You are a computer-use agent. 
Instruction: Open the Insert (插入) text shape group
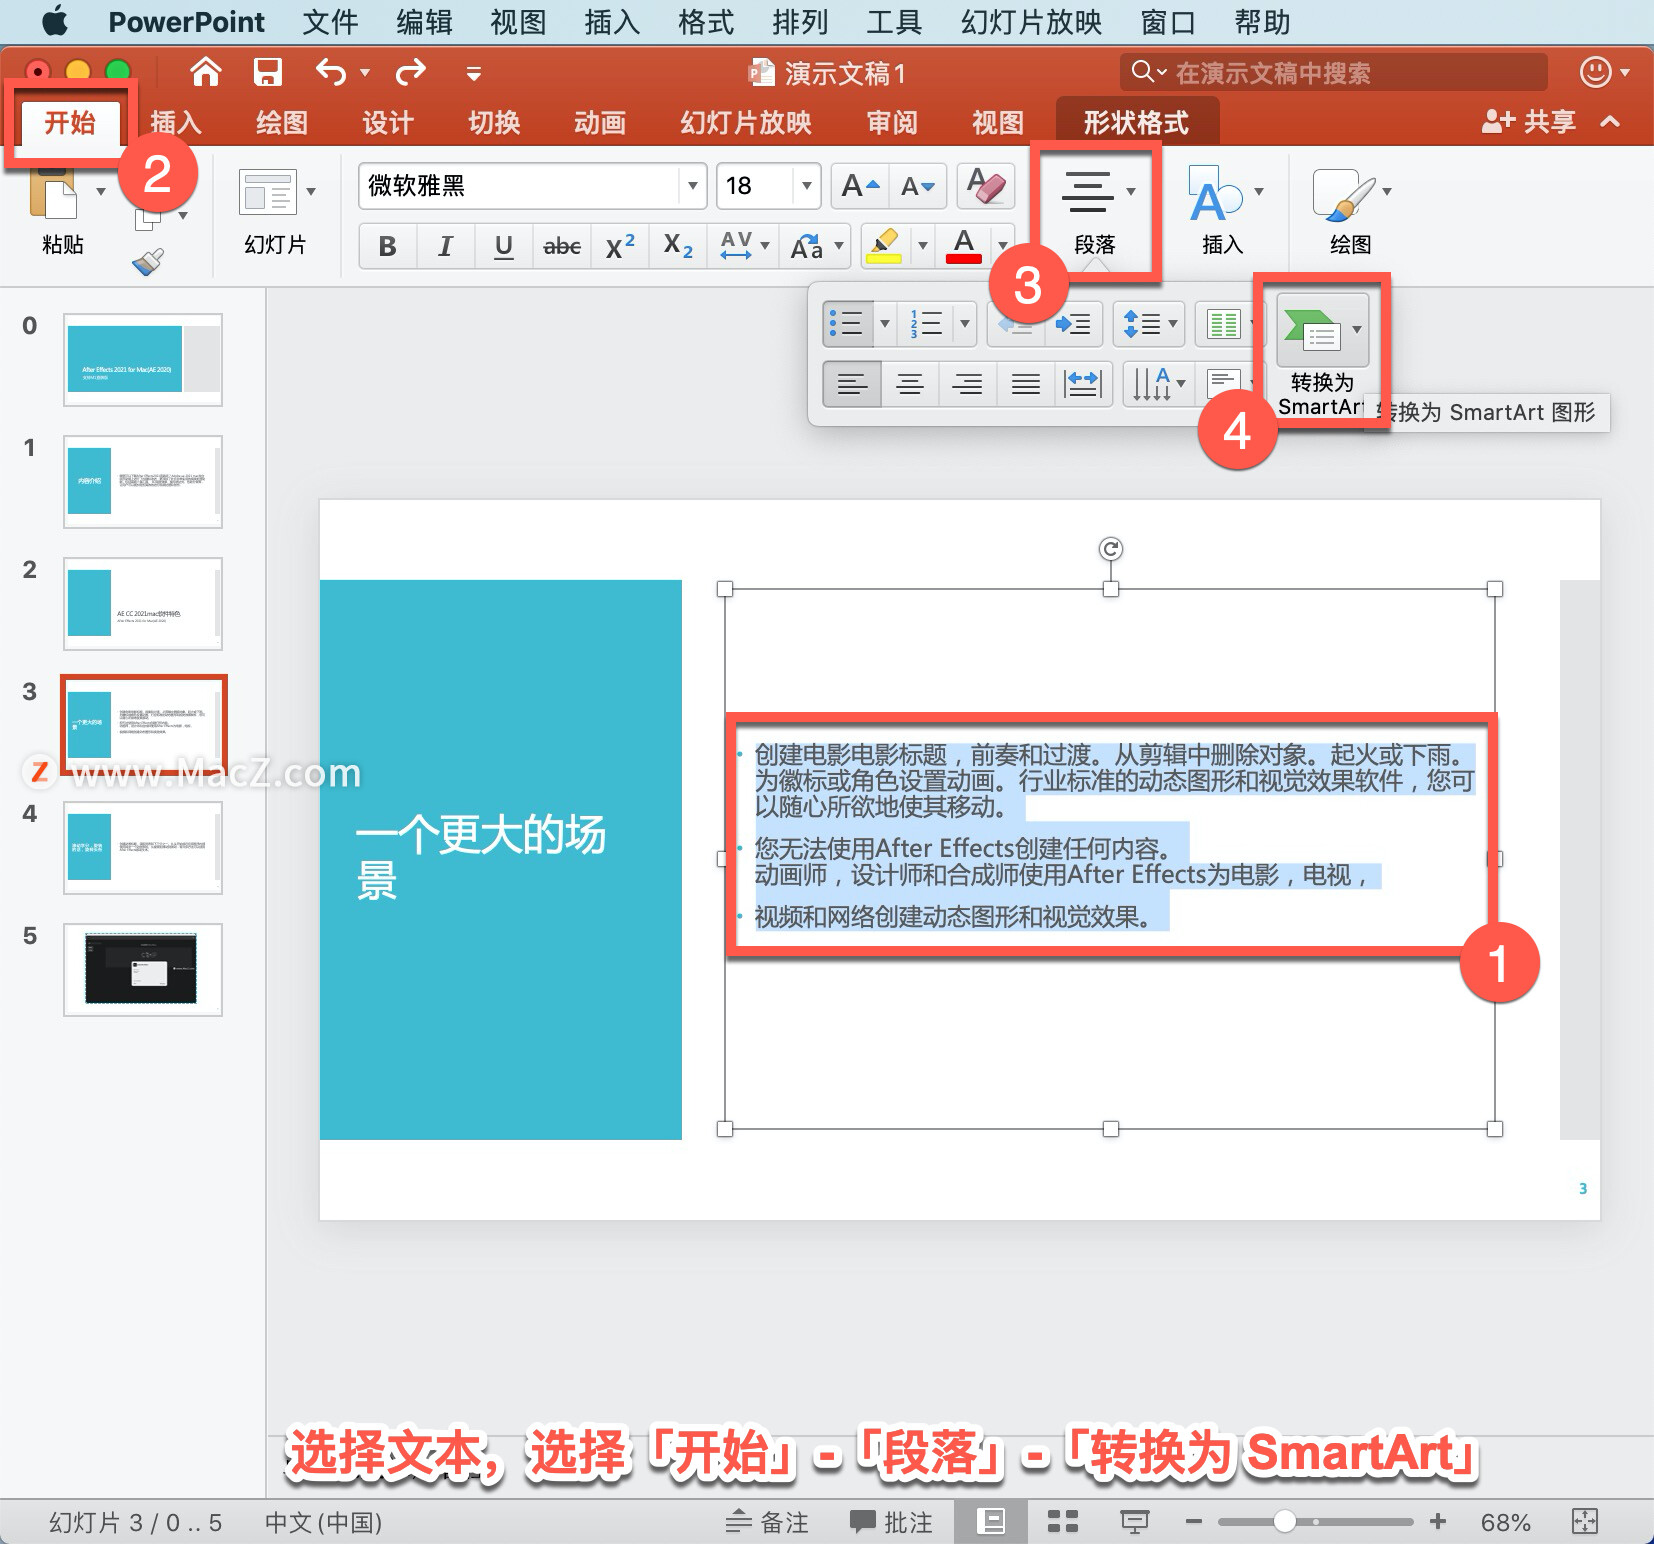click(x=1222, y=211)
